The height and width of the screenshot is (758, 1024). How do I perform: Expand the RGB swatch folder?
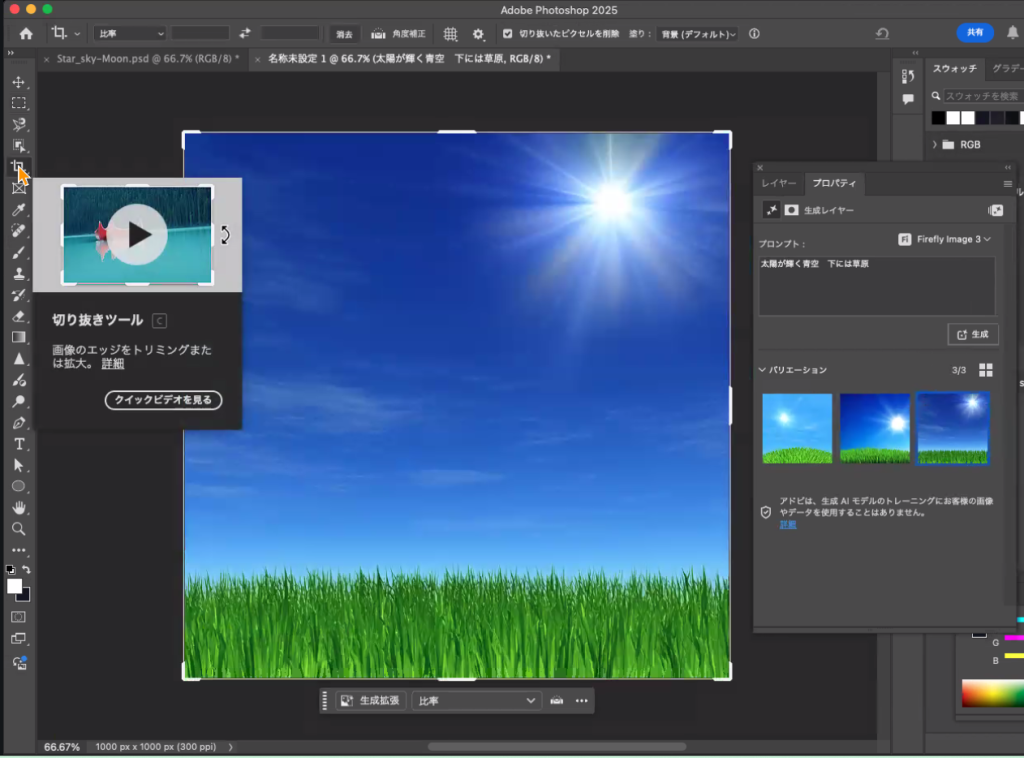tap(935, 144)
